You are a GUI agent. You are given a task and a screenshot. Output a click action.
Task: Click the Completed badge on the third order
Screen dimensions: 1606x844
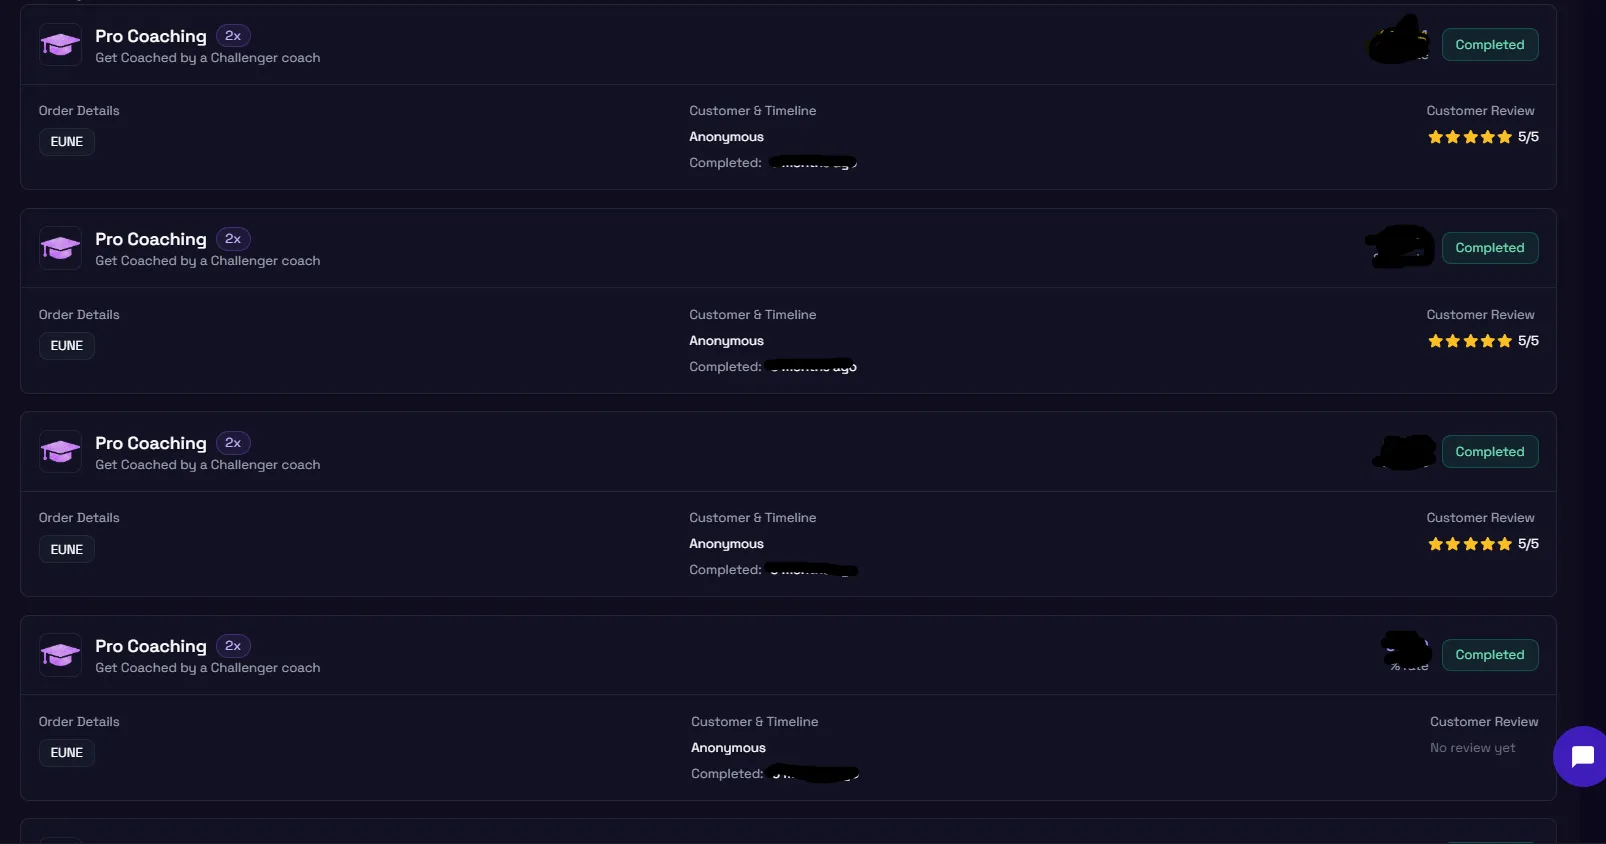coord(1489,452)
